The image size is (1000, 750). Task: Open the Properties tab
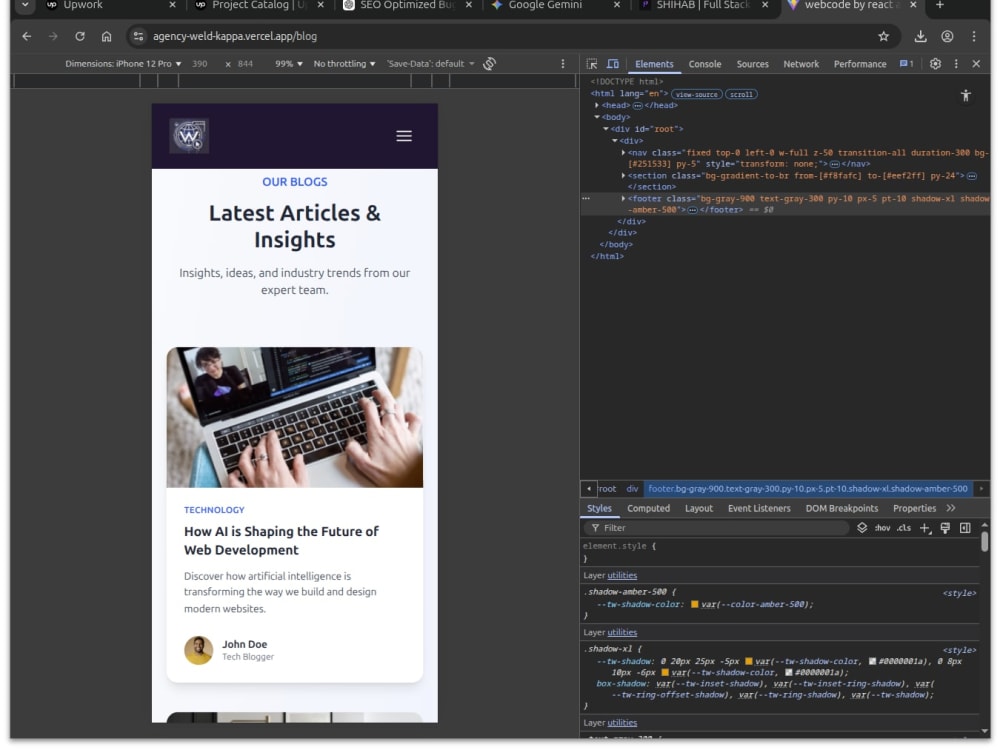click(914, 509)
